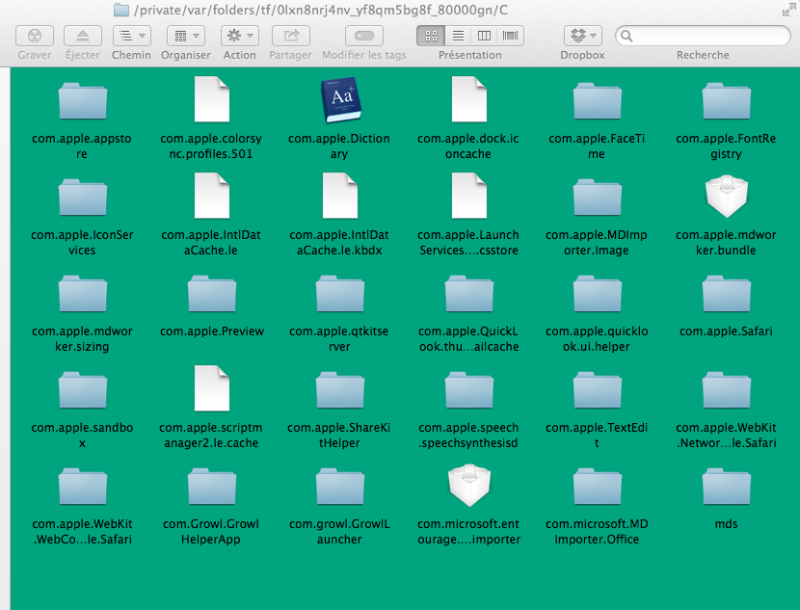800x610 pixels.
Task: Select the com.microsoft.entourage importer plugin icon
Action: 469,486
